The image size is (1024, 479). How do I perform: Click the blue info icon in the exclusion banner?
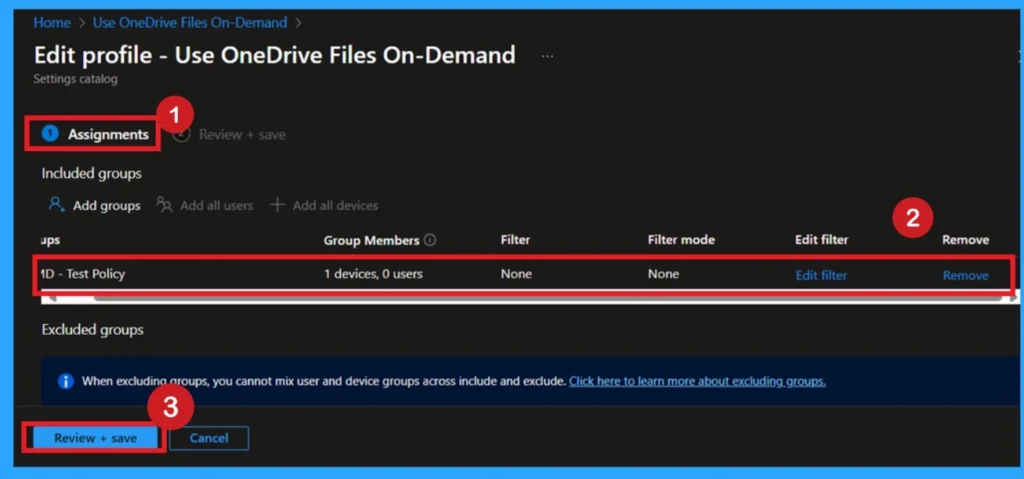pos(66,381)
